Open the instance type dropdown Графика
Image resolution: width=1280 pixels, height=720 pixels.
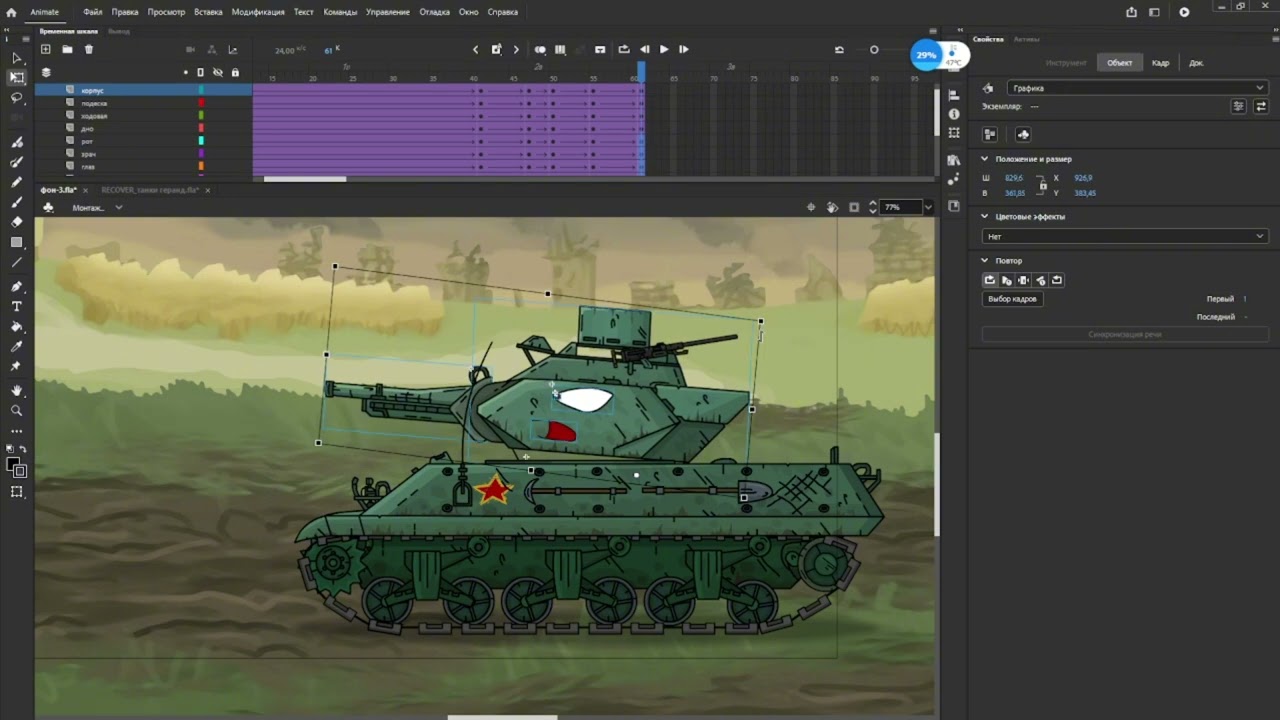coord(1137,88)
